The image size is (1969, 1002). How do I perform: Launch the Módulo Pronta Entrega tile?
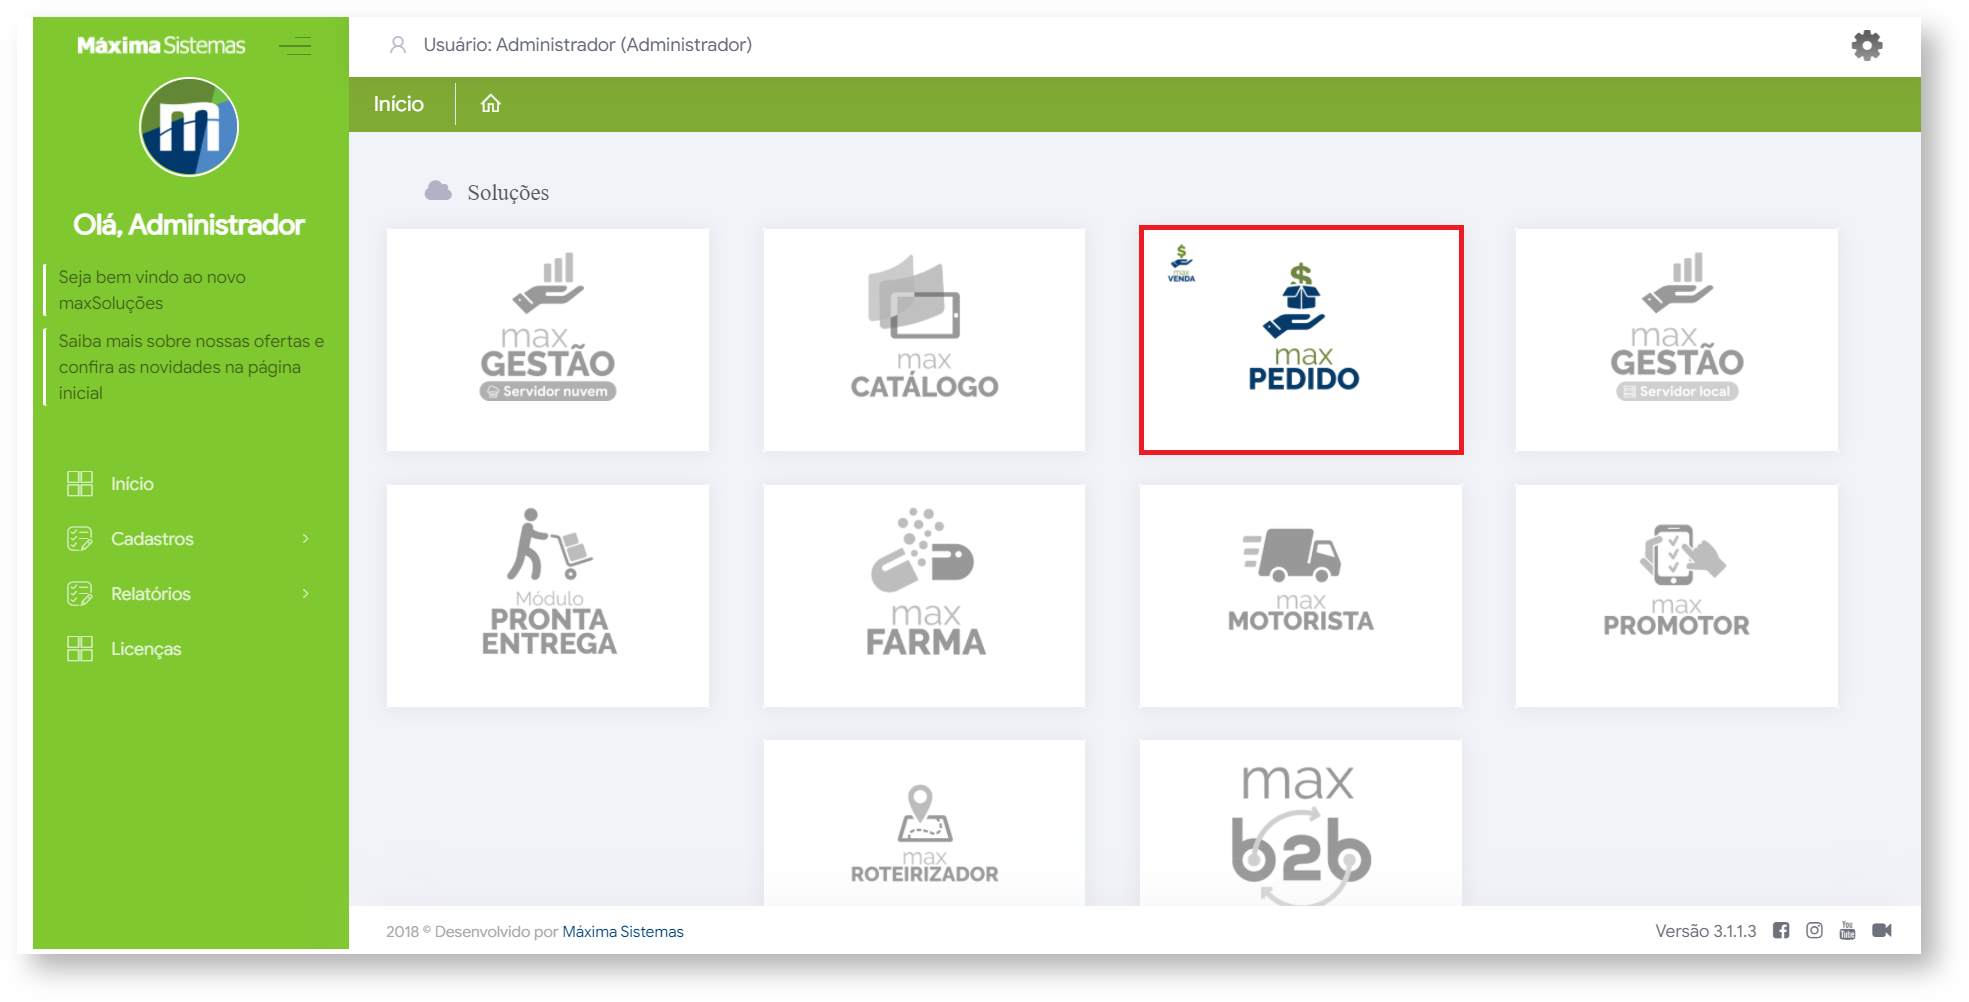pyautogui.click(x=548, y=596)
